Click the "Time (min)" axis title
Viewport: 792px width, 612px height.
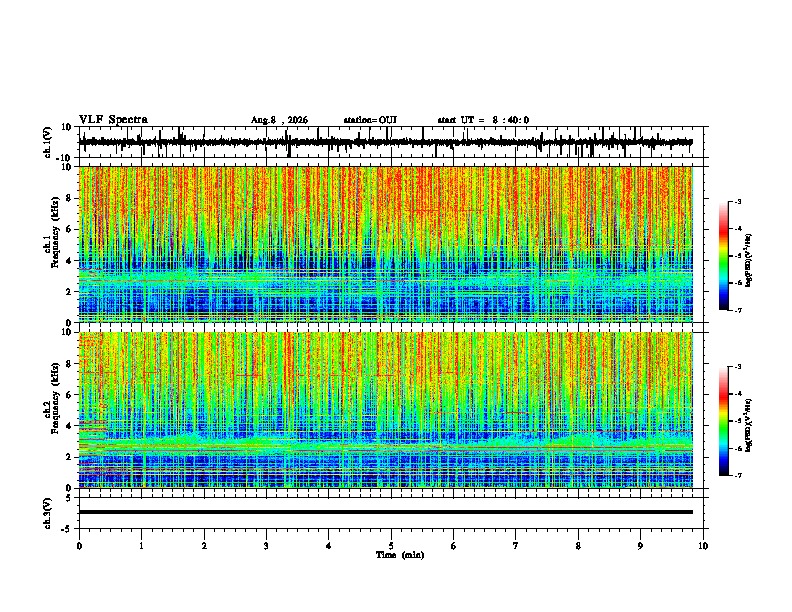click(400, 555)
